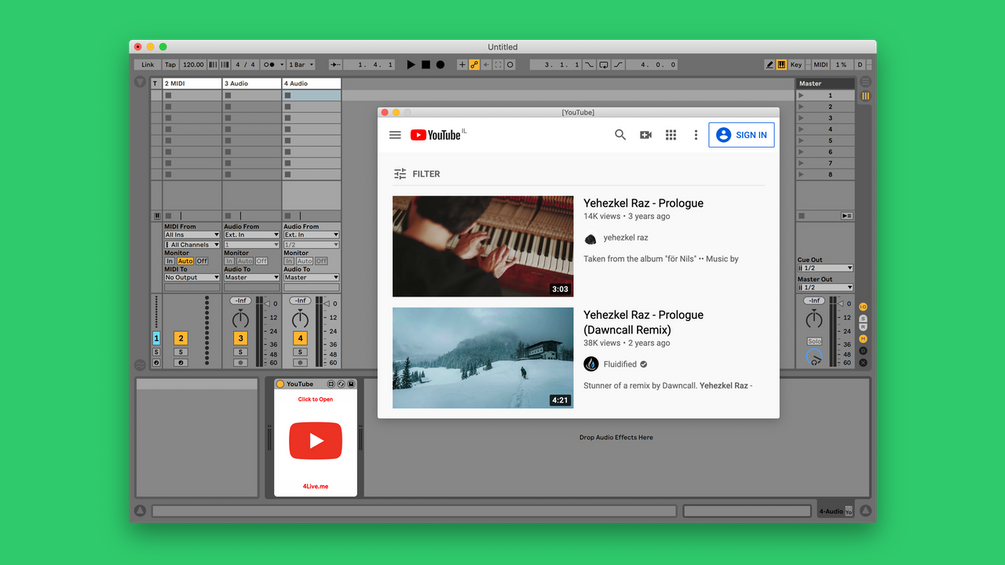This screenshot has height=565, width=1005.
Task: Click the Session Record circle button
Action: 510,65
